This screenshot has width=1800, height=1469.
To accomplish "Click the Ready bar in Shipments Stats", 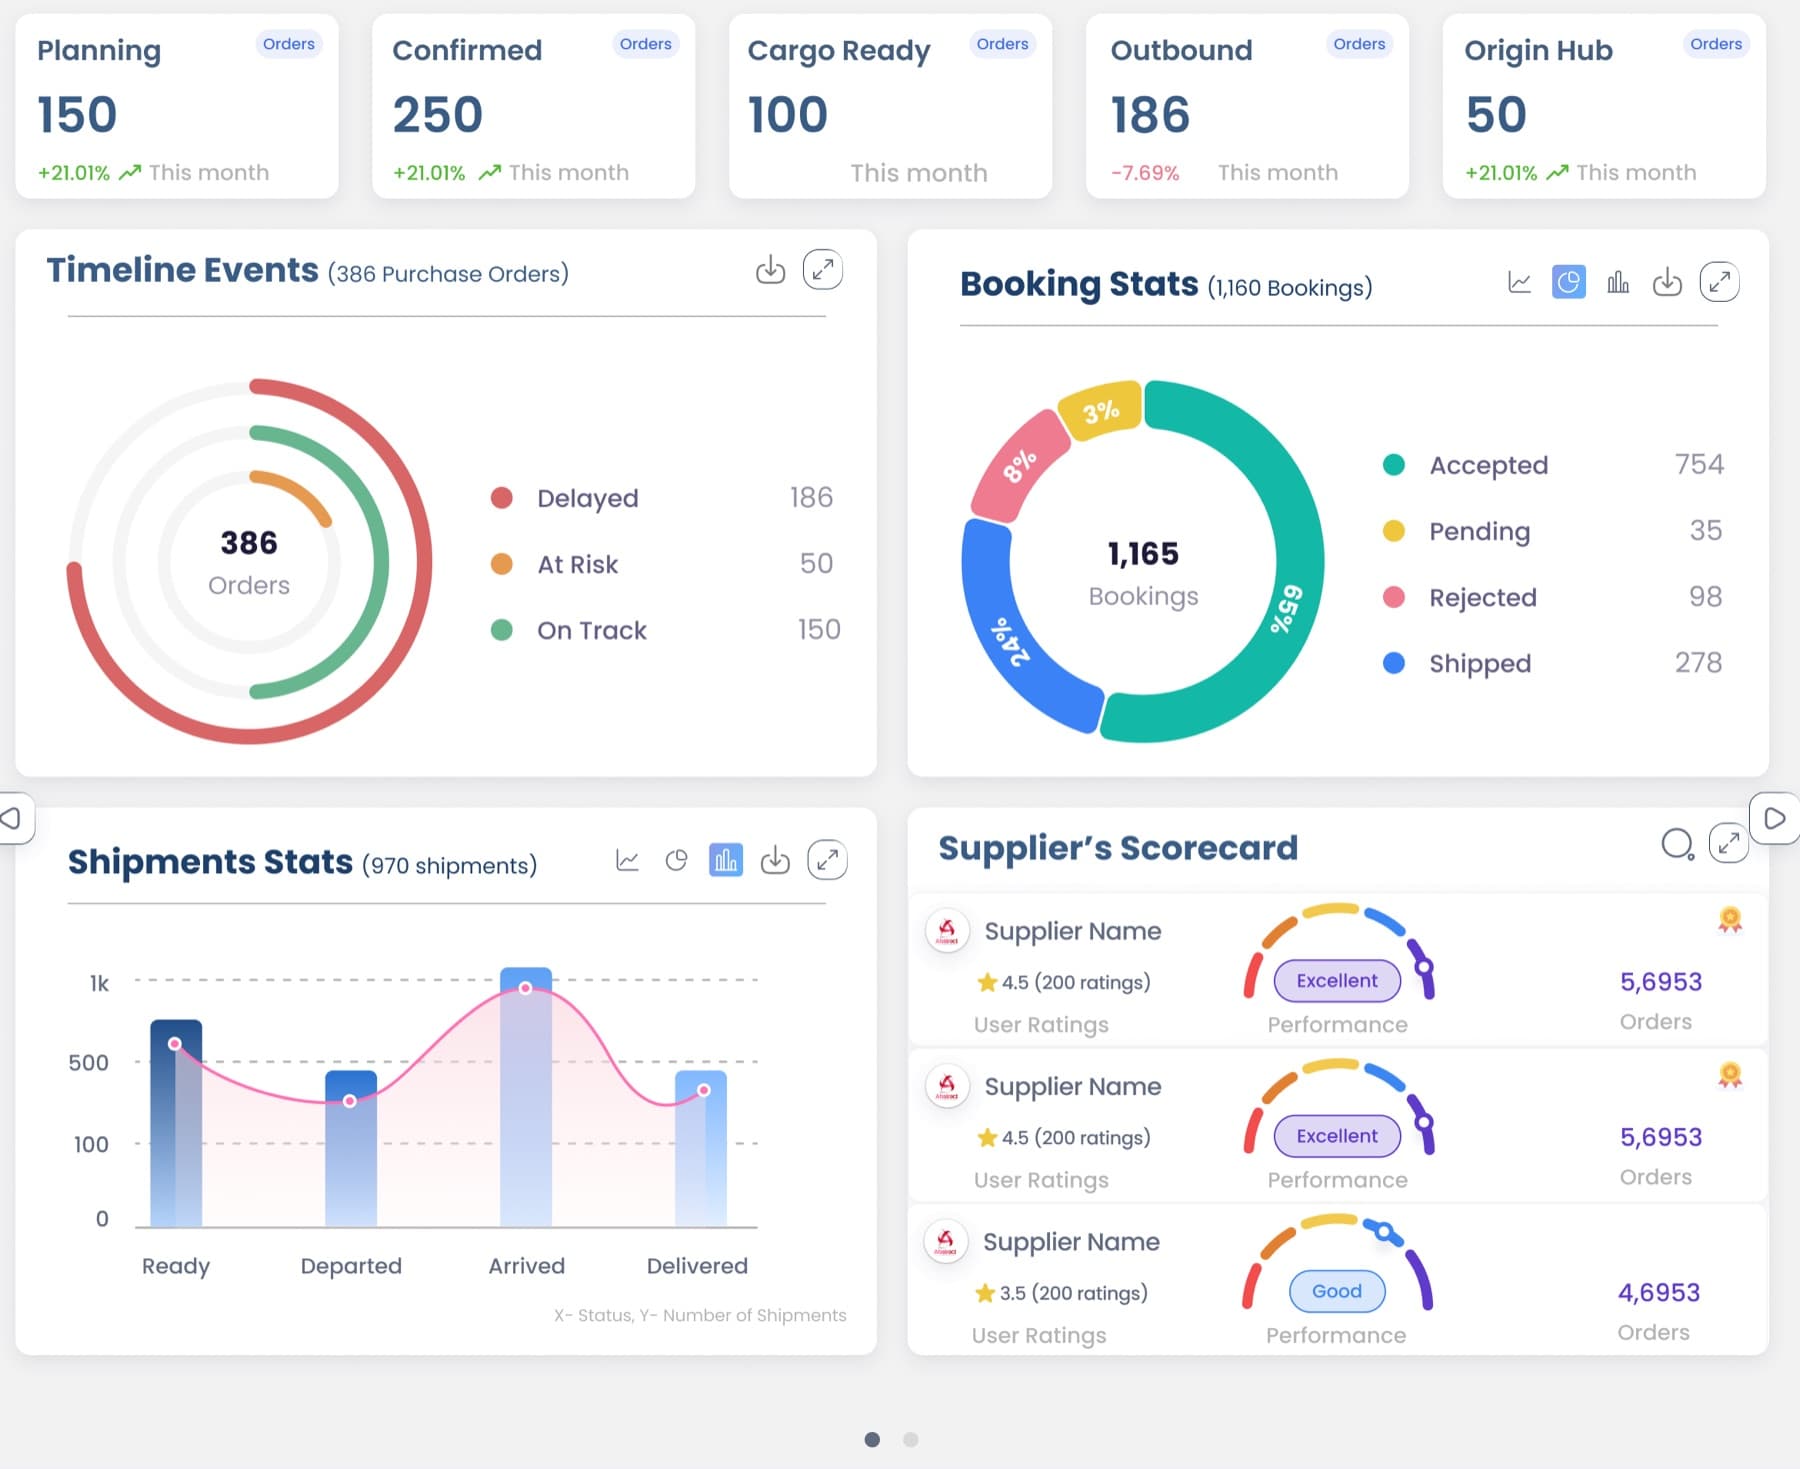I will coord(176,1123).
